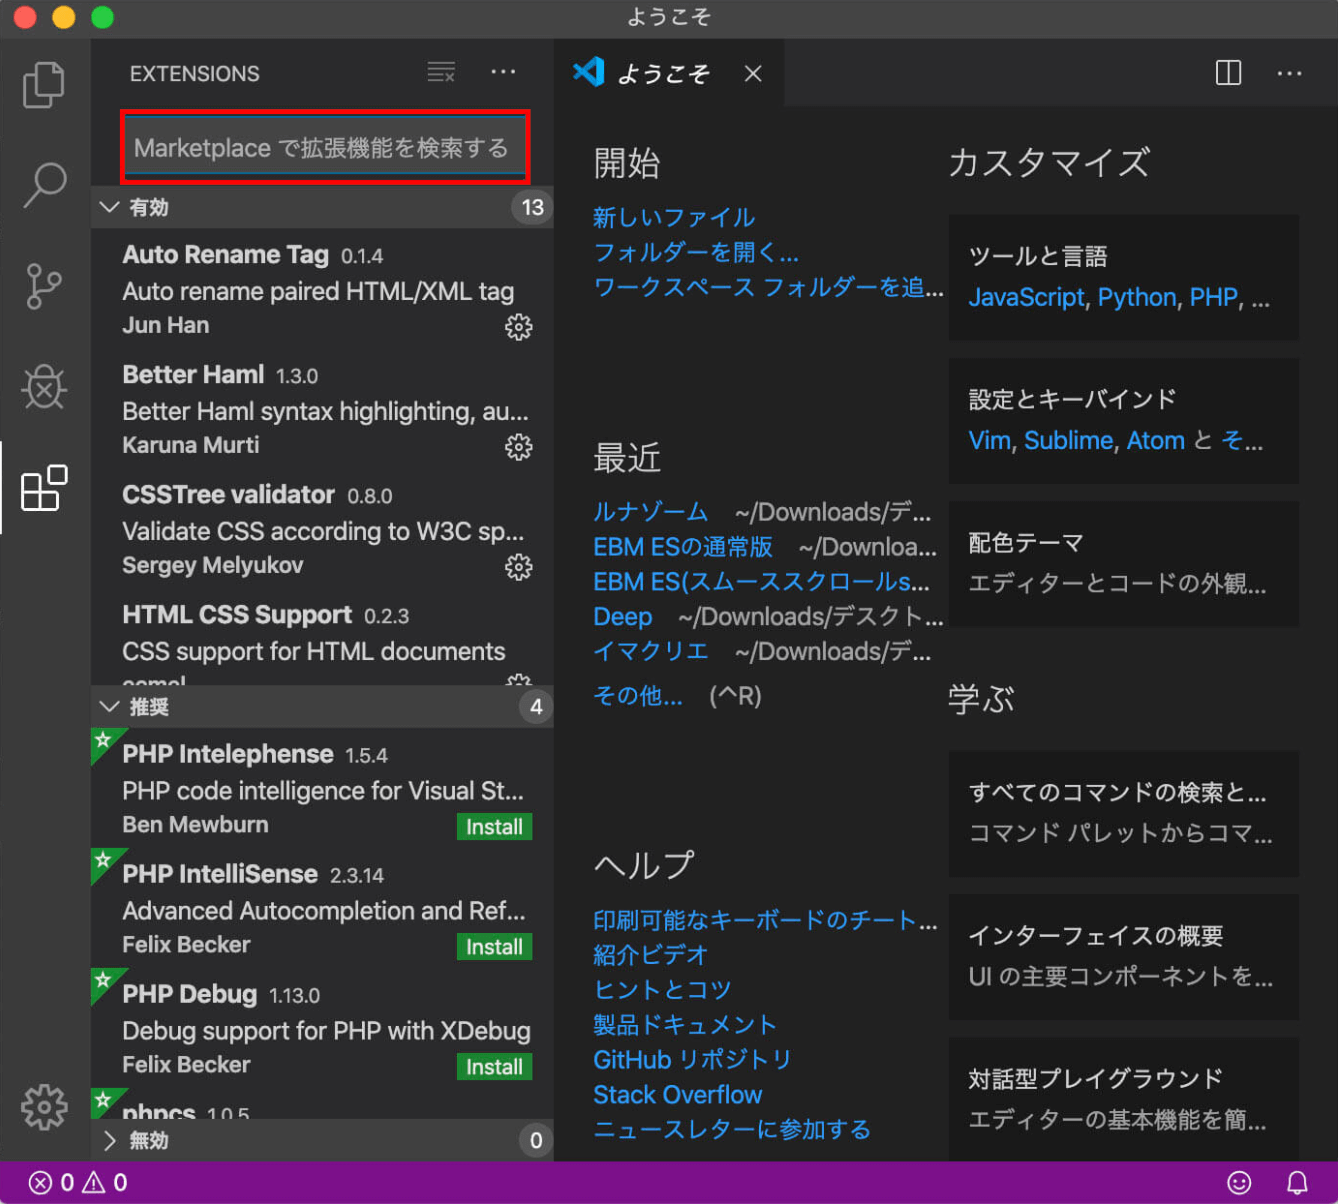The width and height of the screenshot is (1338, 1204).
Task: Open notifications bell in status bar
Action: point(1297,1183)
